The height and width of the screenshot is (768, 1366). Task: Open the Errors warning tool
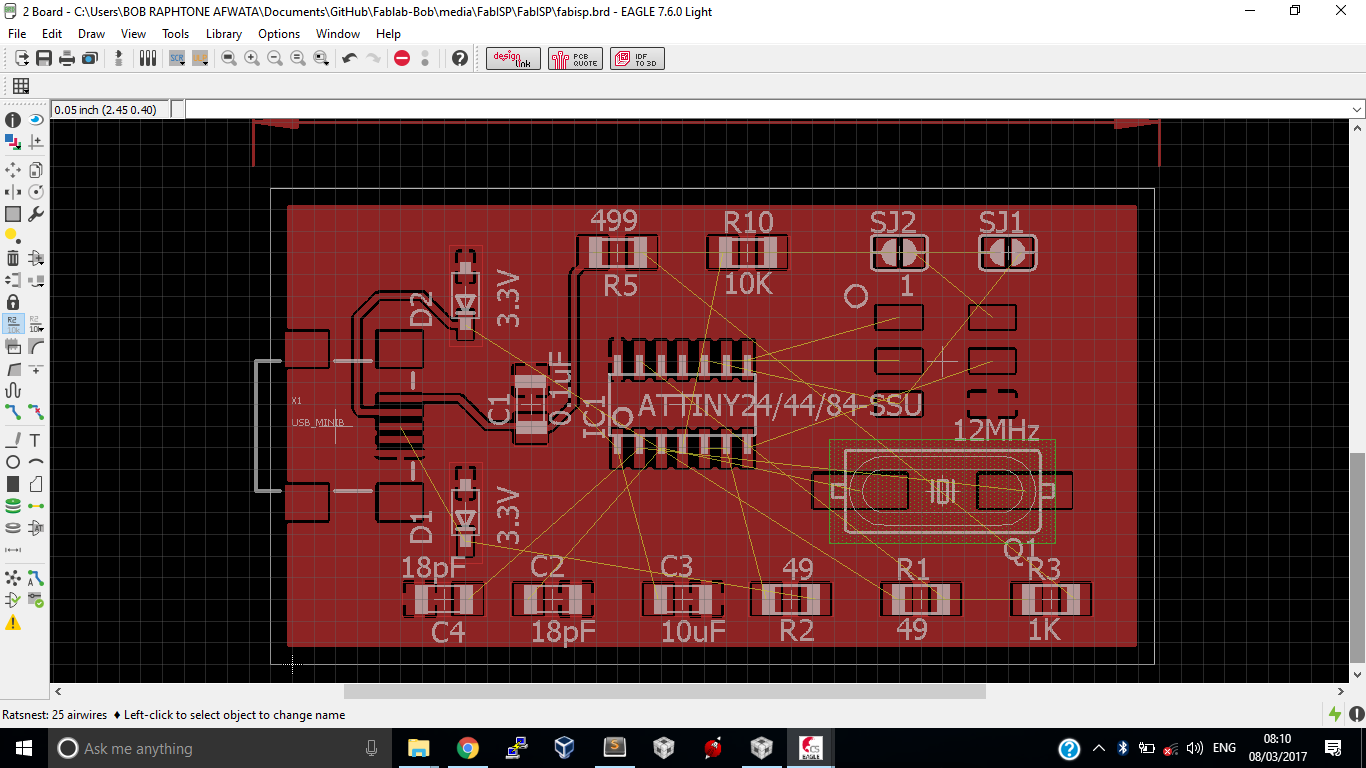tap(13, 622)
